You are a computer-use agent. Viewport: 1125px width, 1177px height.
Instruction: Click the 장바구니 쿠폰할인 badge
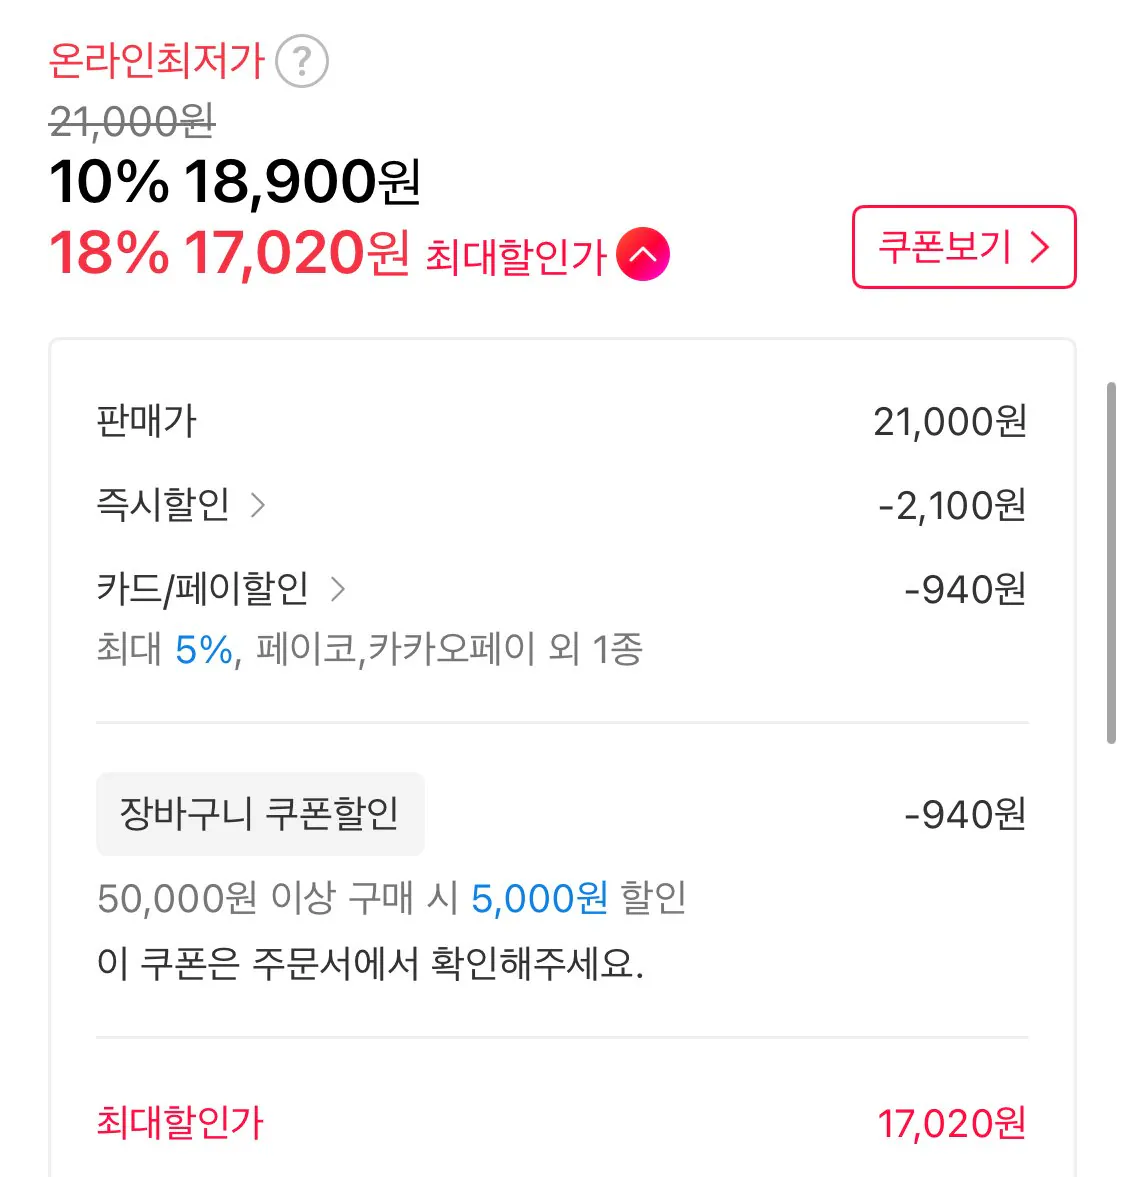coord(260,814)
